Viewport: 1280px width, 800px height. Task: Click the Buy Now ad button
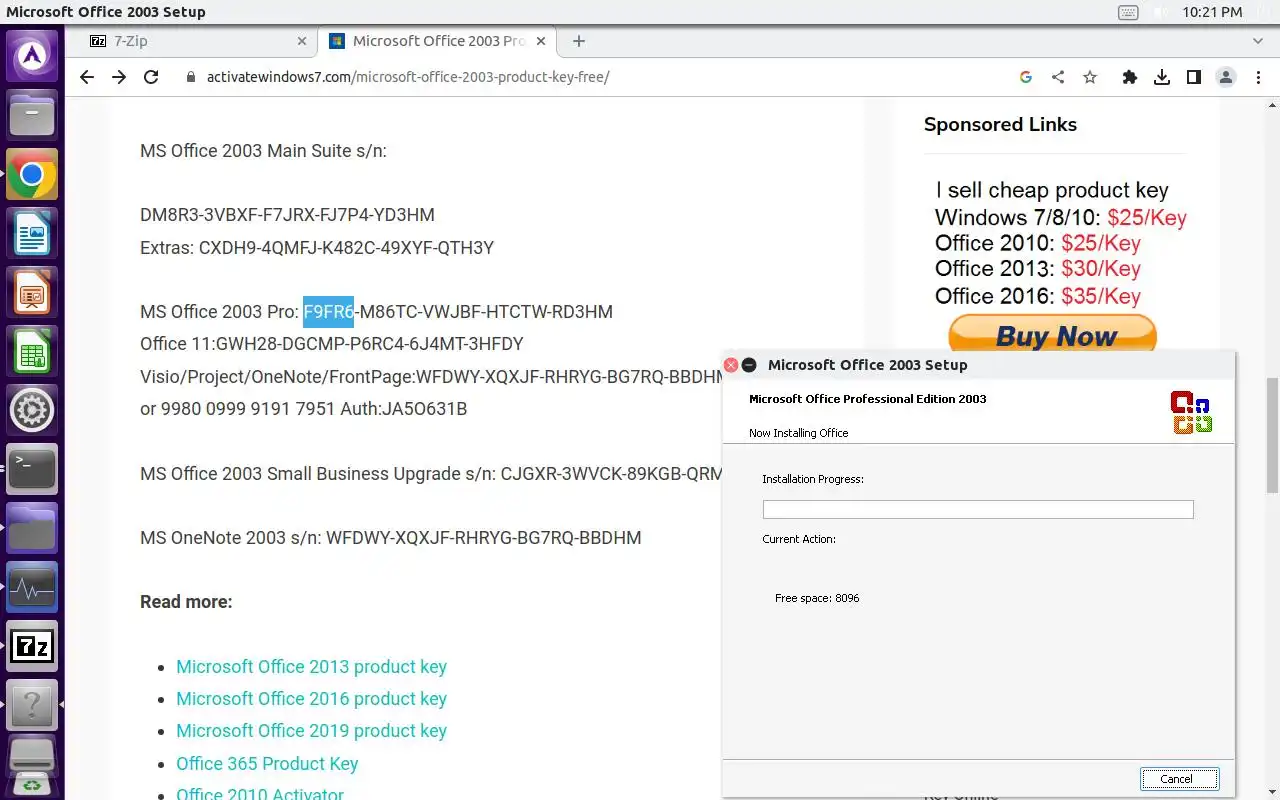point(1052,336)
